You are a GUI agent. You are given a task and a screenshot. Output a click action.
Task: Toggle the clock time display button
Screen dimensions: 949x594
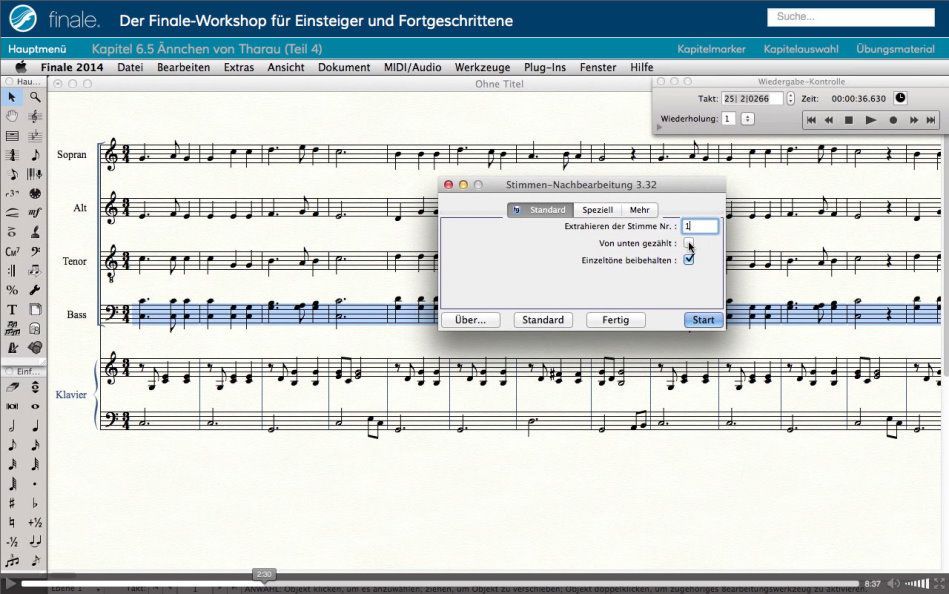900,98
